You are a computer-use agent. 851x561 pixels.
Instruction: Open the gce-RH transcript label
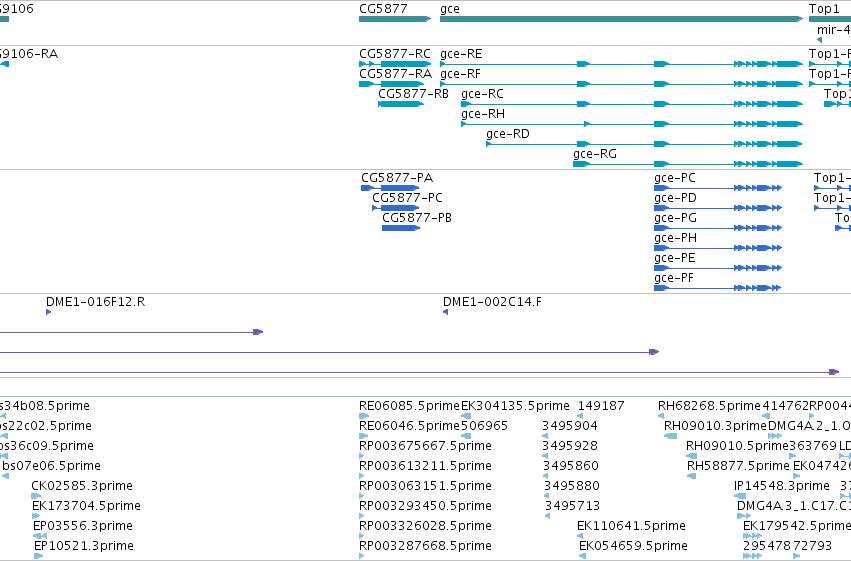[x=483, y=114]
